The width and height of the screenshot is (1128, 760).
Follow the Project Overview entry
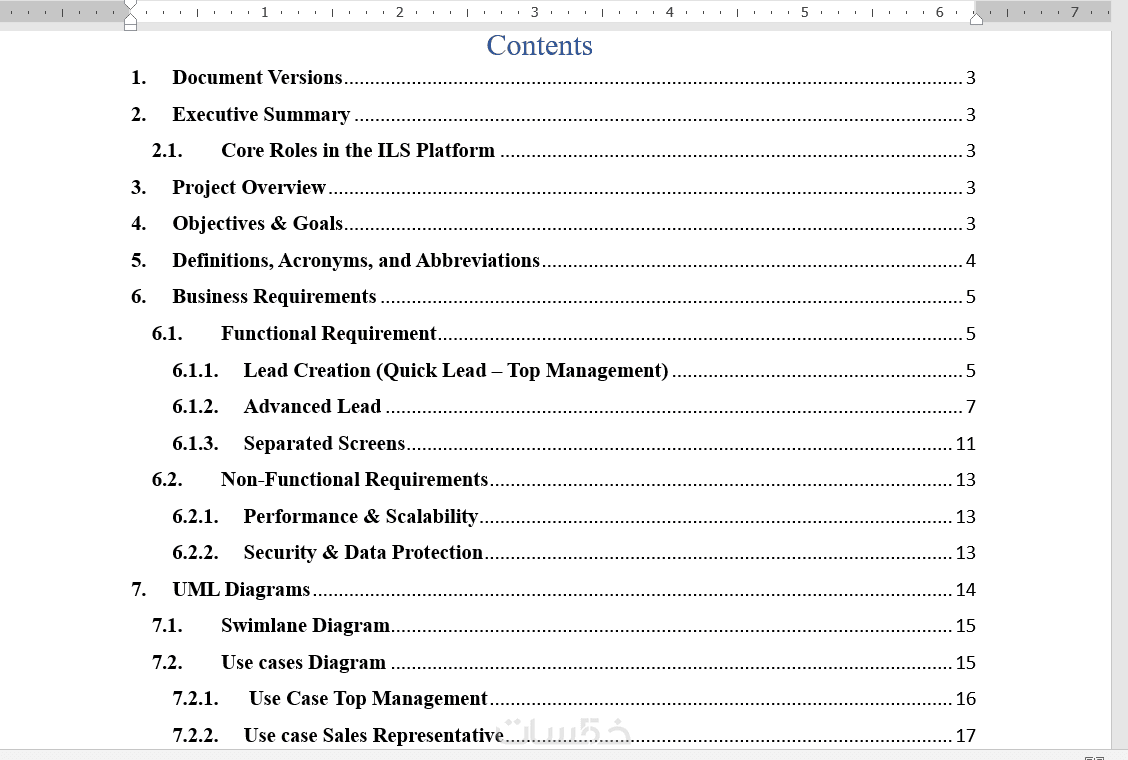click(552, 187)
